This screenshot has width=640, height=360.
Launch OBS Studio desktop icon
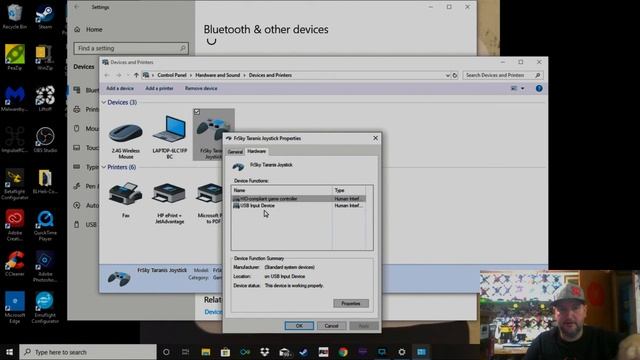pos(45,140)
